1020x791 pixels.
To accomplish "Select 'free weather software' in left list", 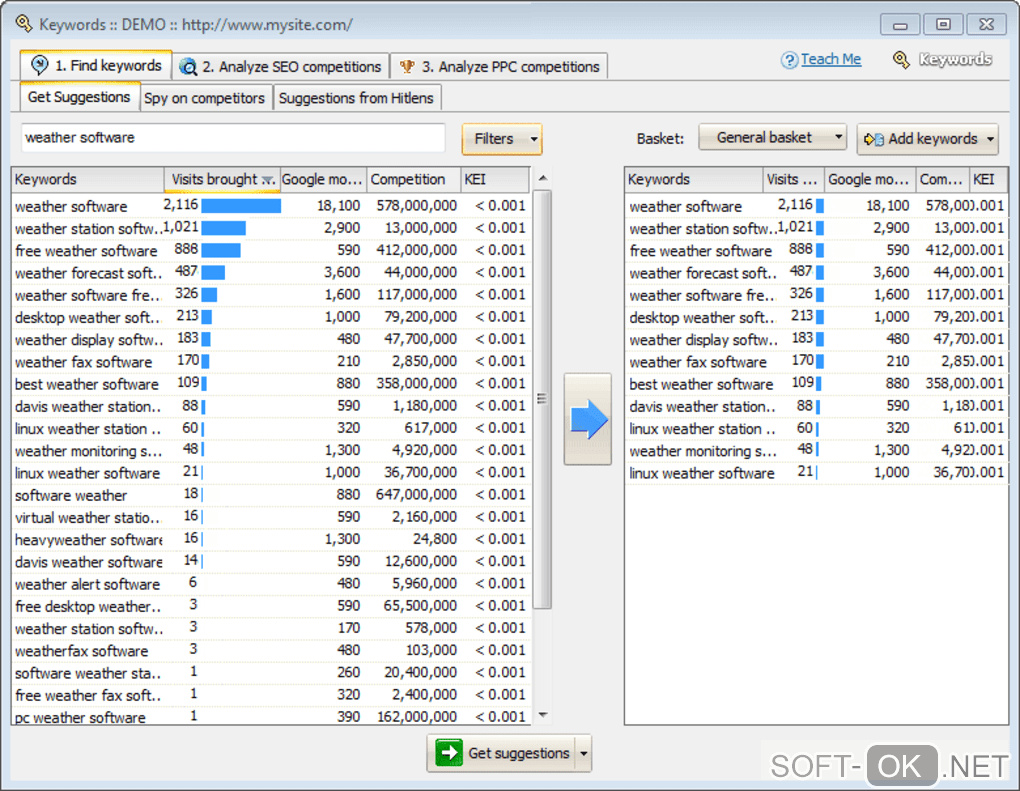I will (x=271, y=250).
